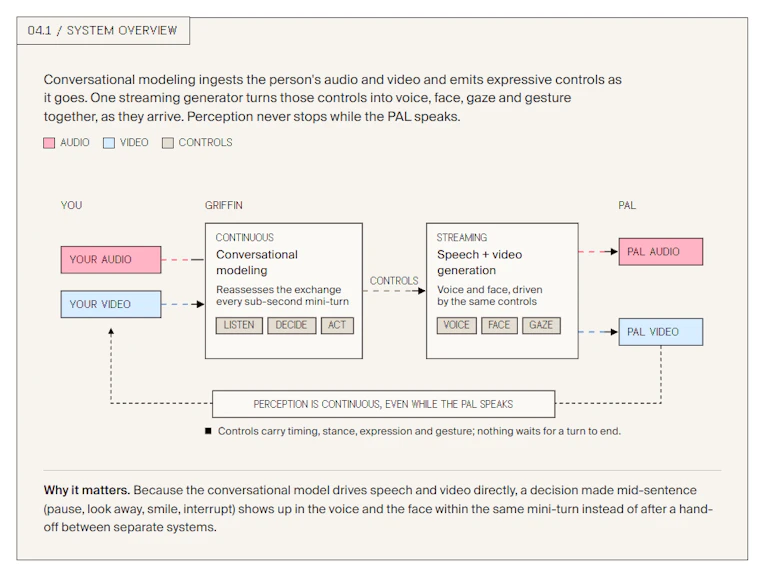760x580 pixels.
Task: Click the Speech + video generation heading
Action: (479, 262)
